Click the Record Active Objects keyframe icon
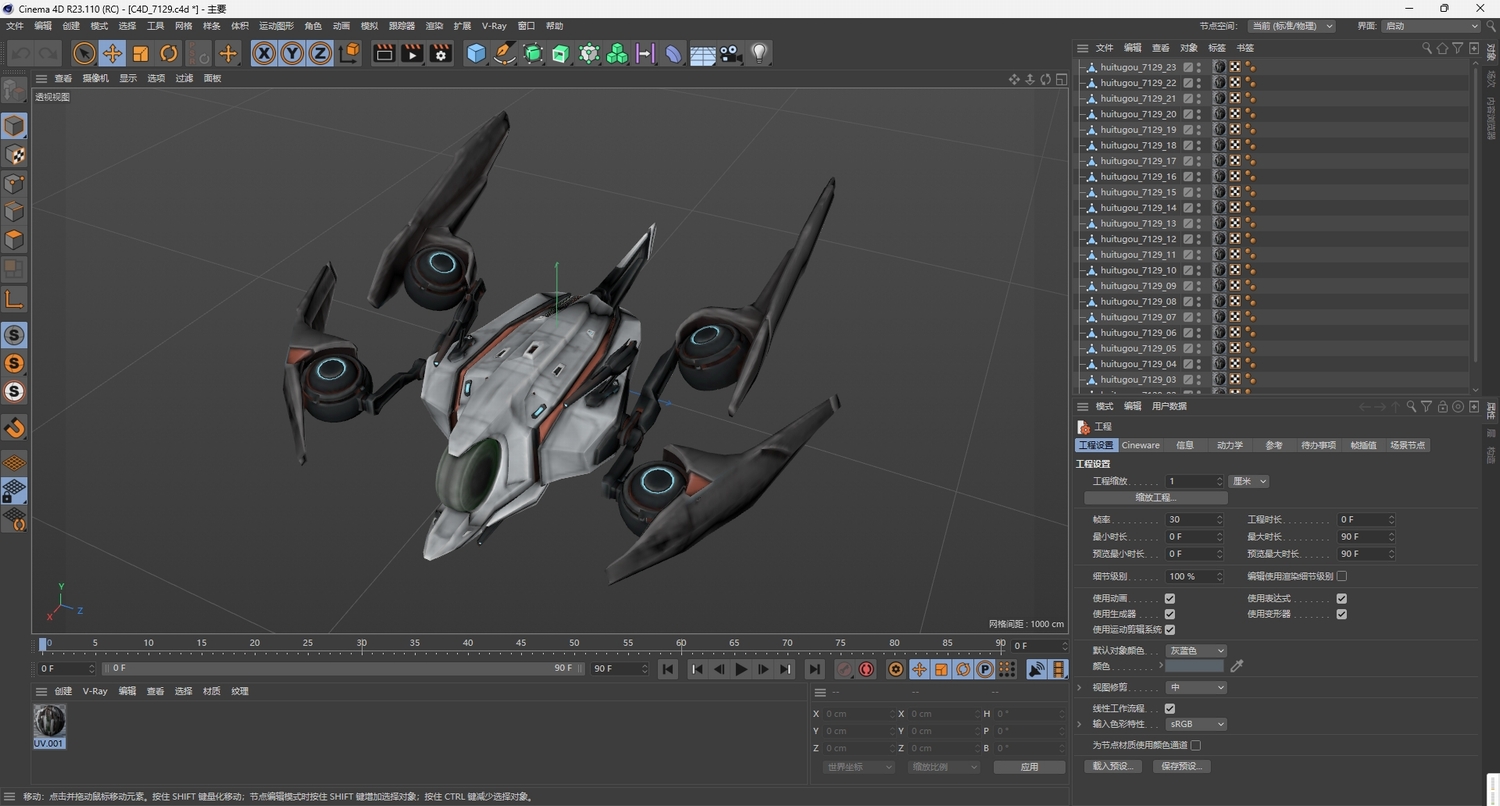1500x806 pixels. [843, 669]
